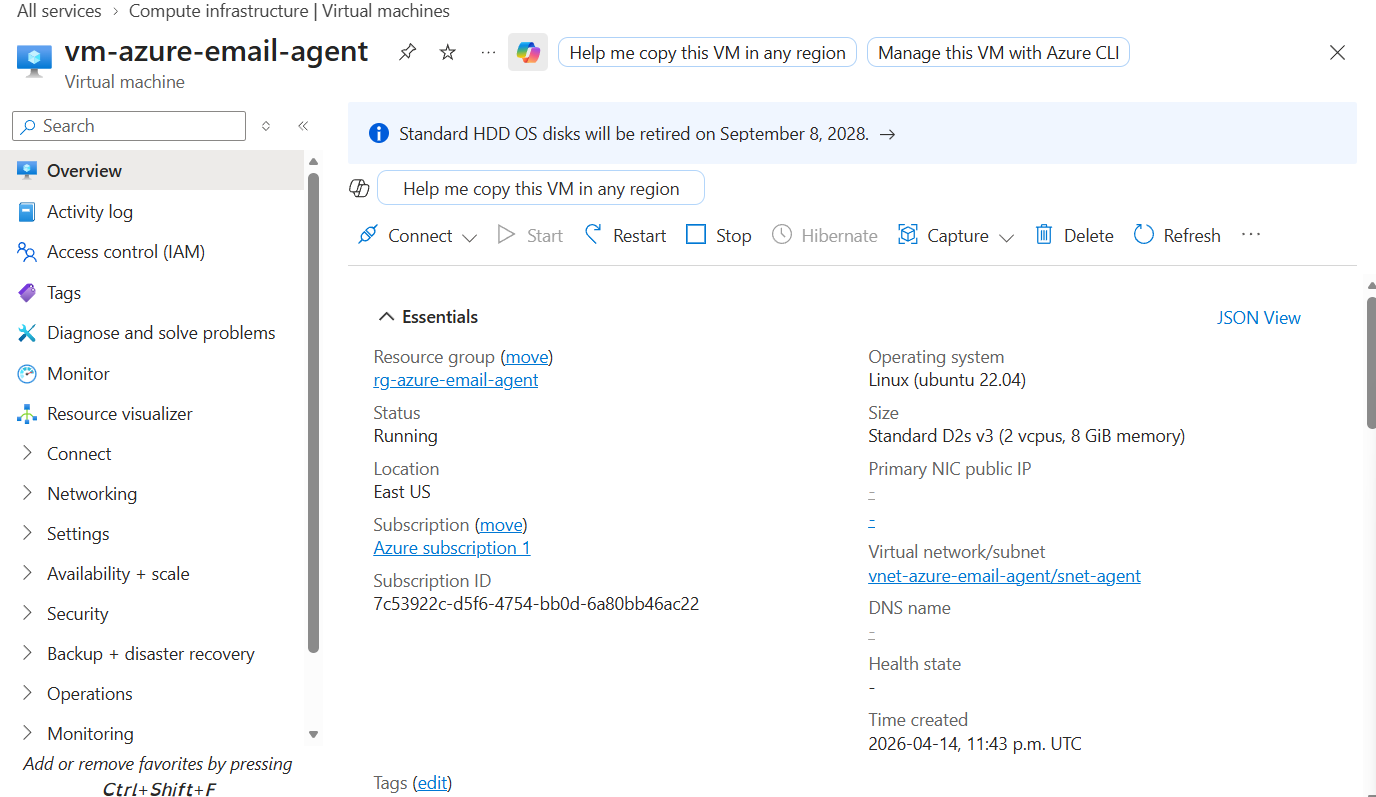The image size is (1376, 797).
Task: Refresh the VM overview
Action: [x=1177, y=236]
